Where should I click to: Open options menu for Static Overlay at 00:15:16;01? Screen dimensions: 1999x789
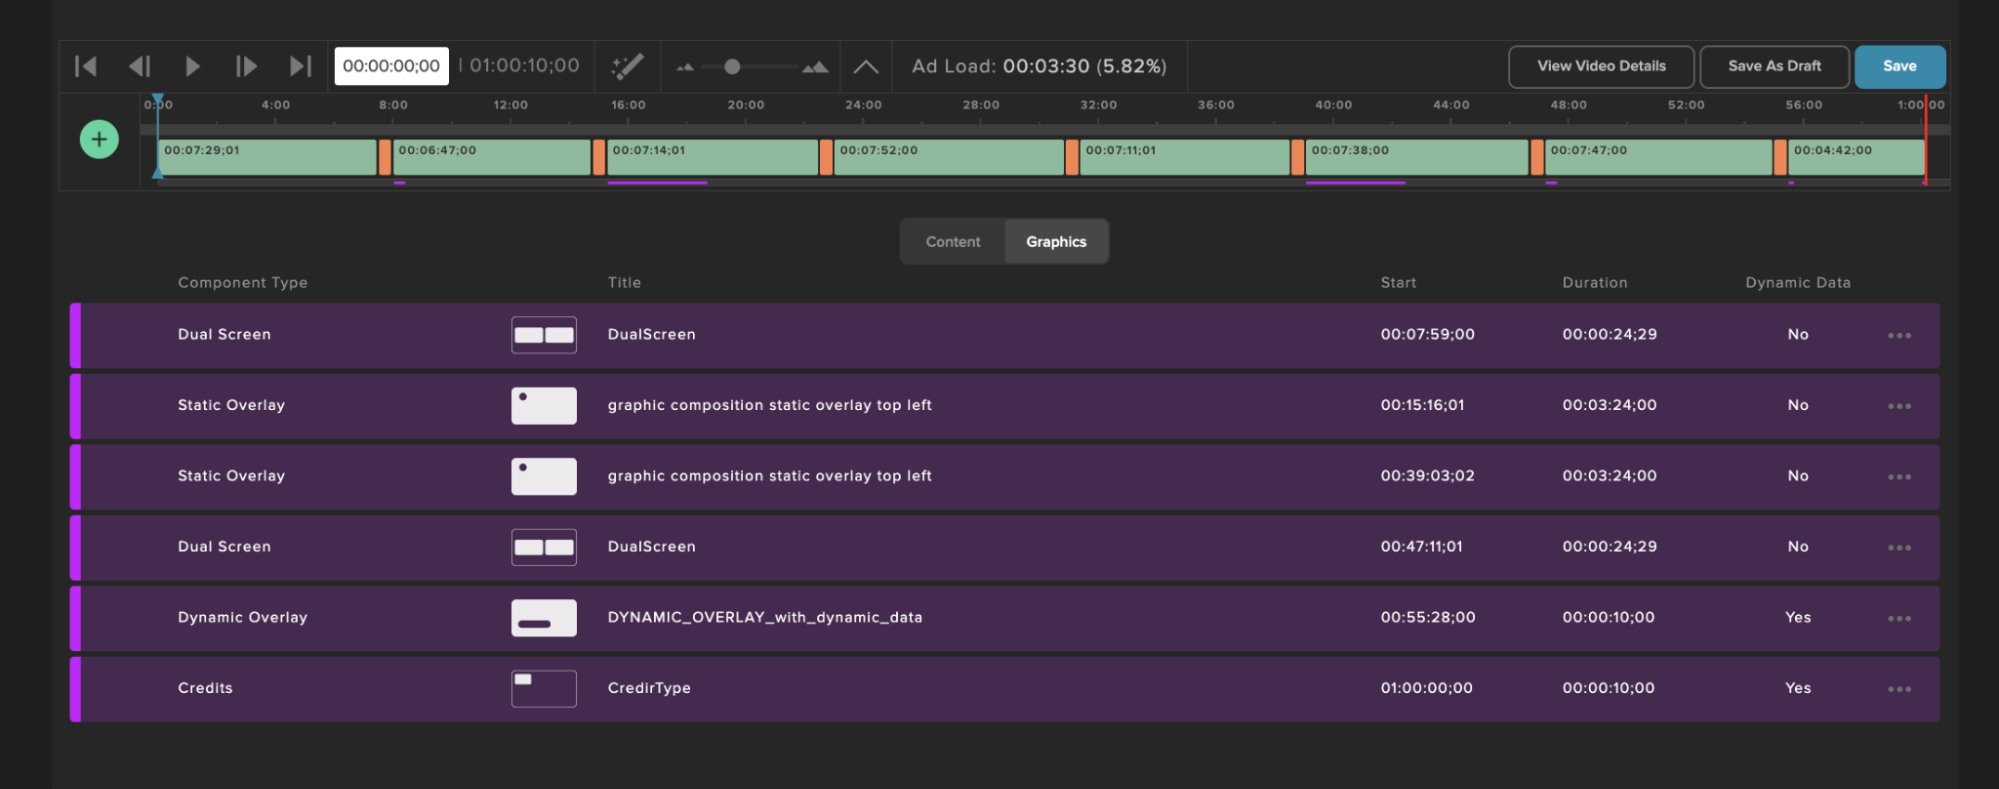[x=1899, y=407]
